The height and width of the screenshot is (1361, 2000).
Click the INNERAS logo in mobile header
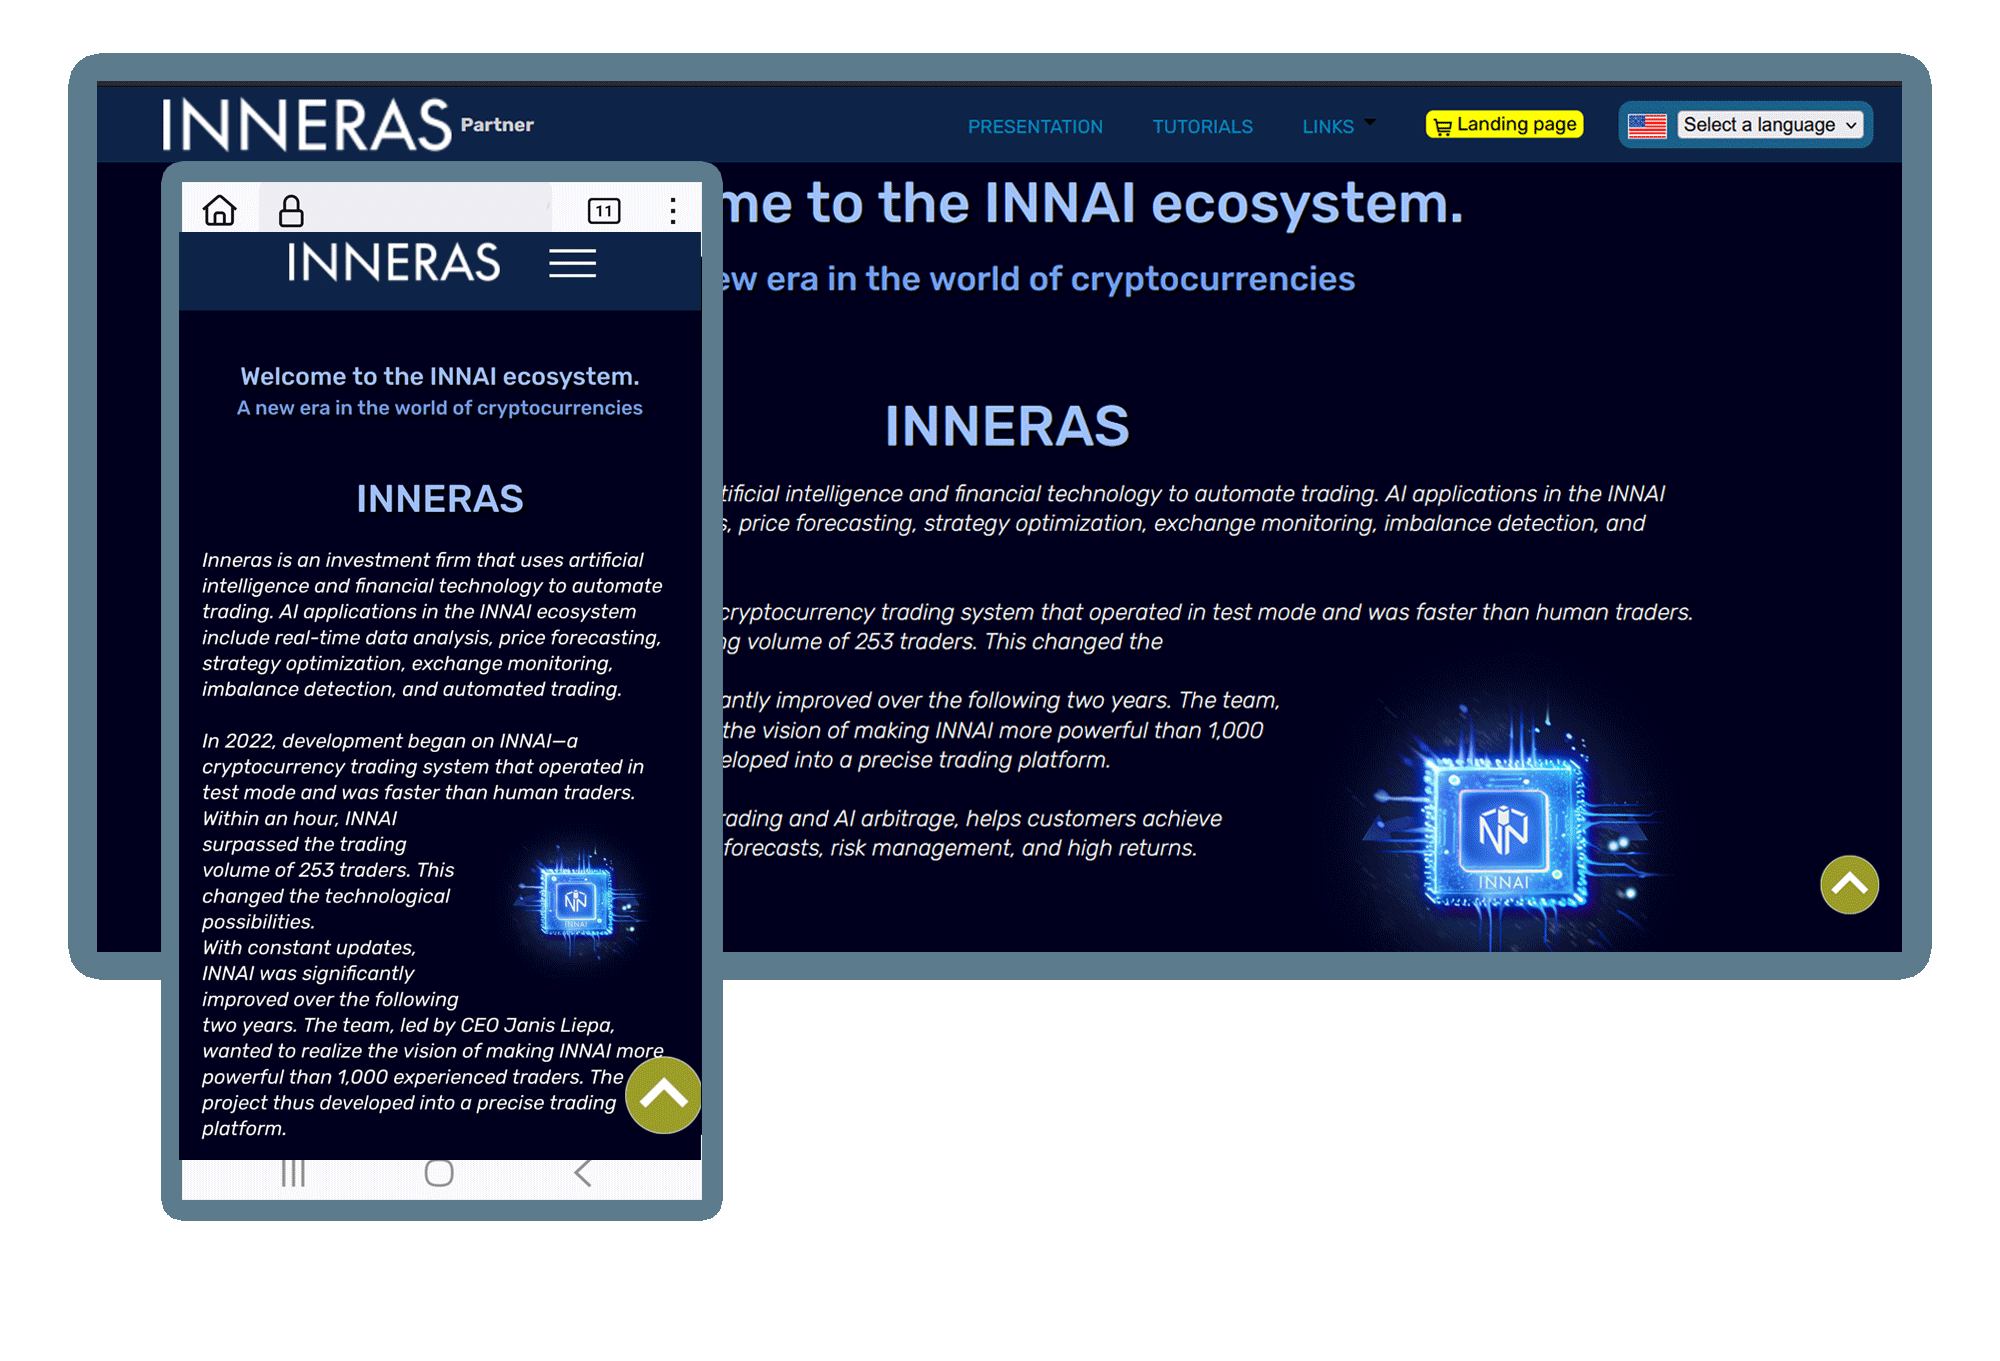click(x=393, y=263)
